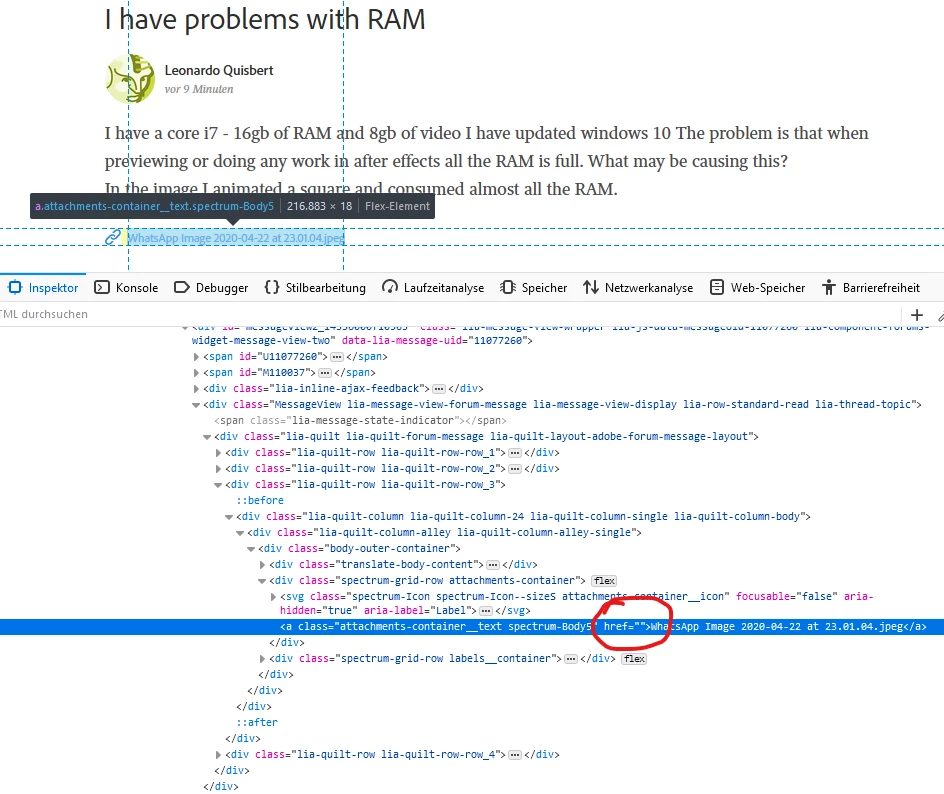944x794 pixels.
Task: Click the plus icon to add a node
Action: tap(917, 314)
